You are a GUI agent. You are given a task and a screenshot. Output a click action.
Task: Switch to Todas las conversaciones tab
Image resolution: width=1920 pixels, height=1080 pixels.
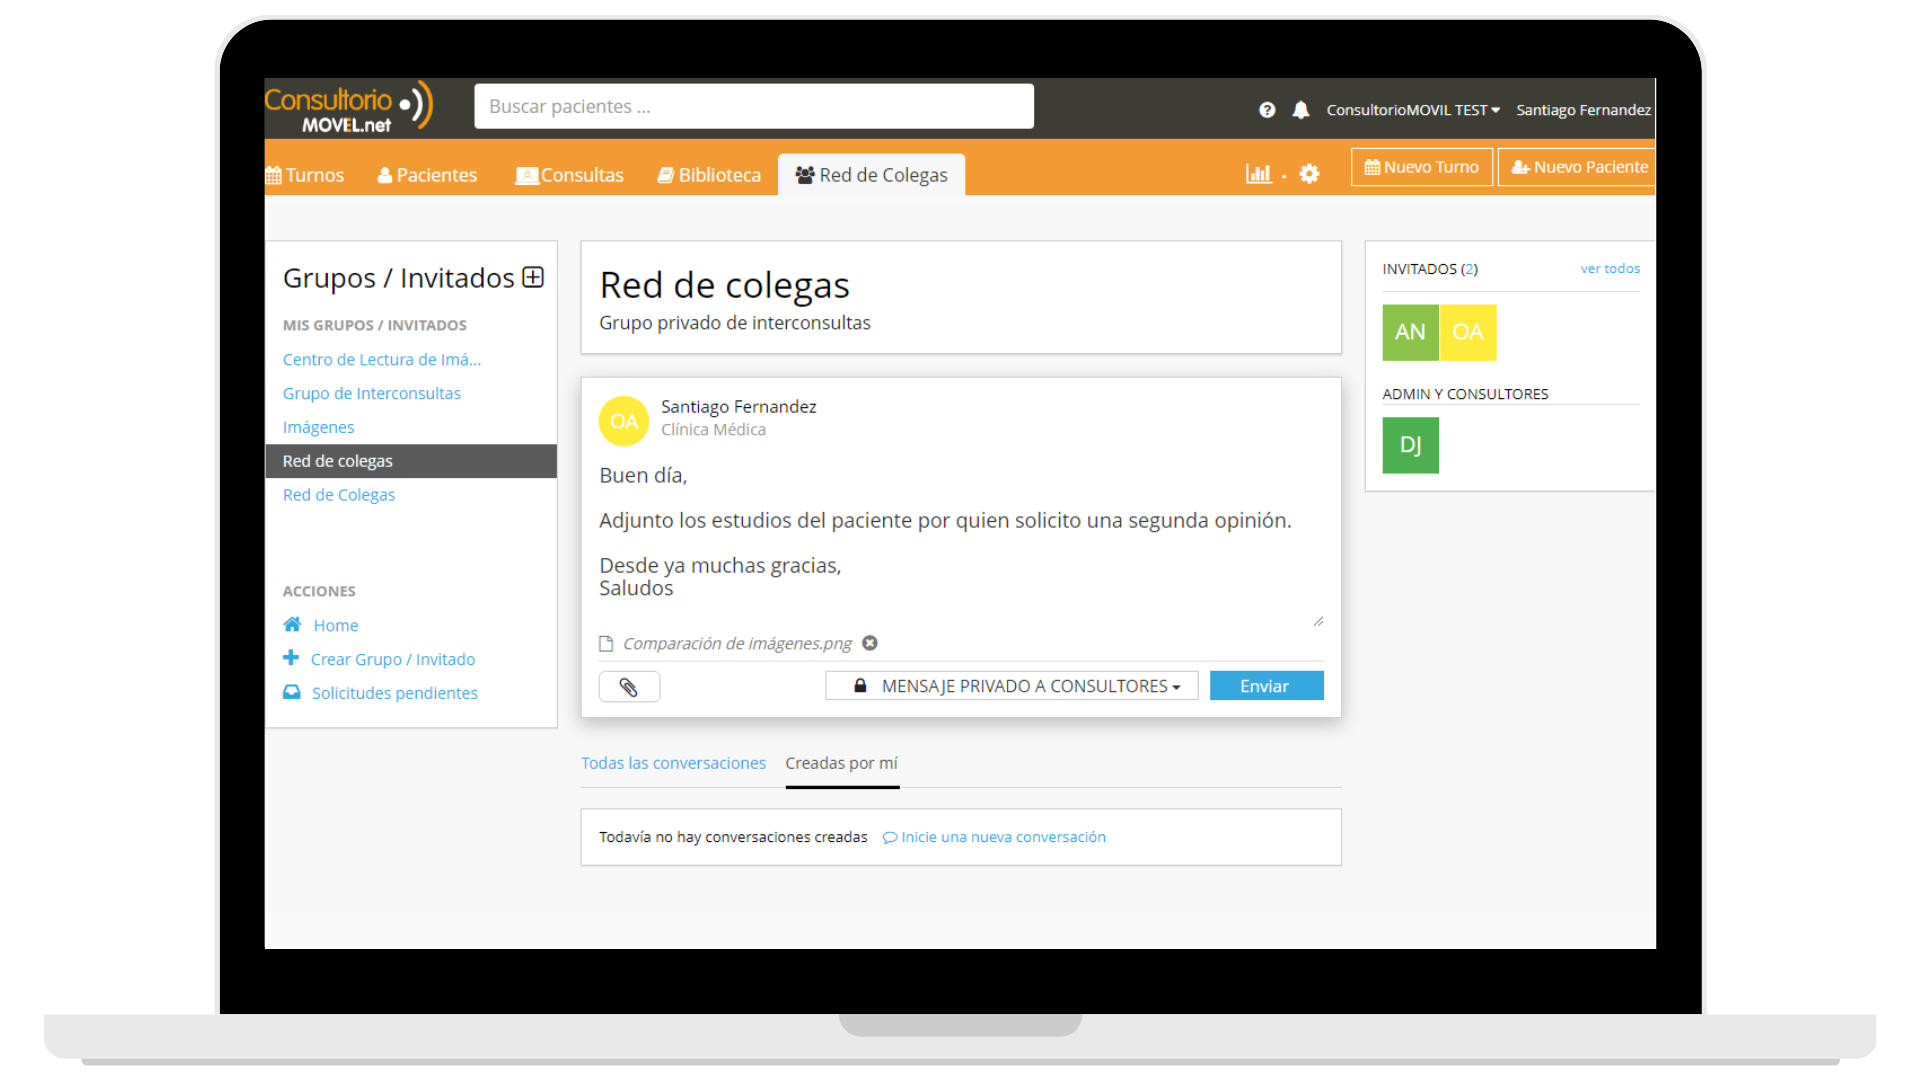click(x=673, y=763)
